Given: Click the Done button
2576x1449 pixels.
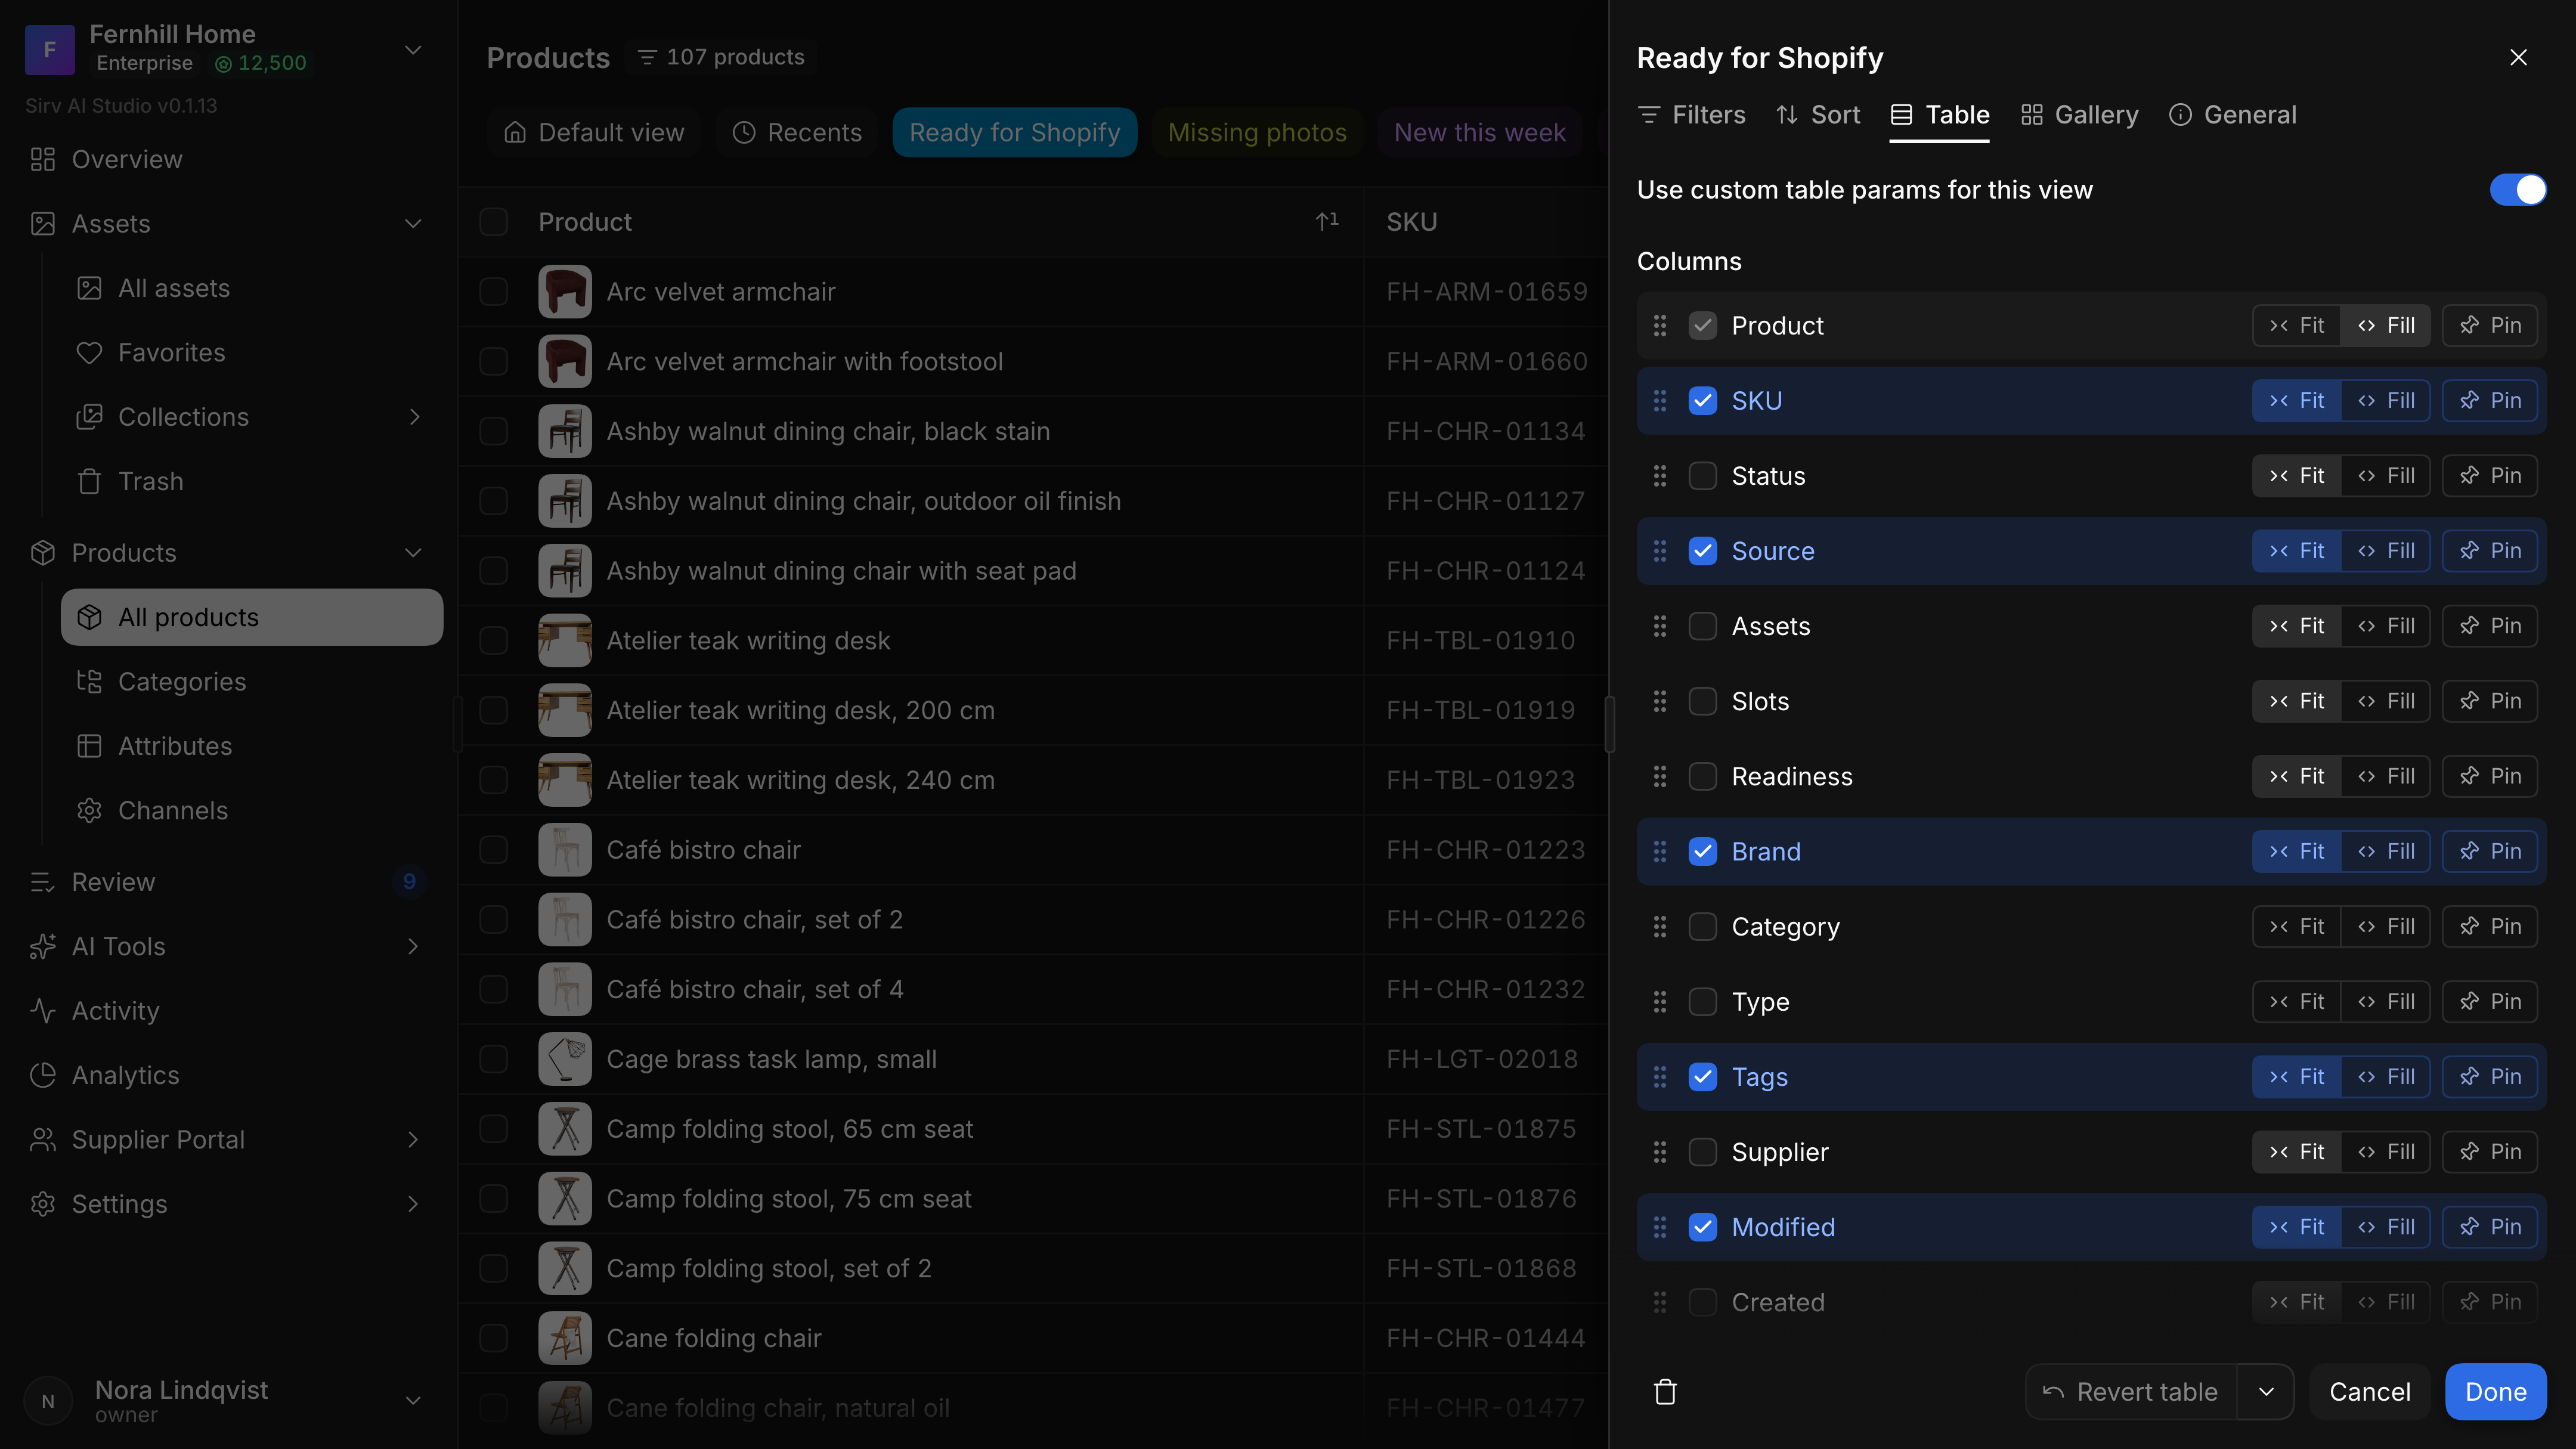Looking at the screenshot, I should [x=2496, y=1391].
